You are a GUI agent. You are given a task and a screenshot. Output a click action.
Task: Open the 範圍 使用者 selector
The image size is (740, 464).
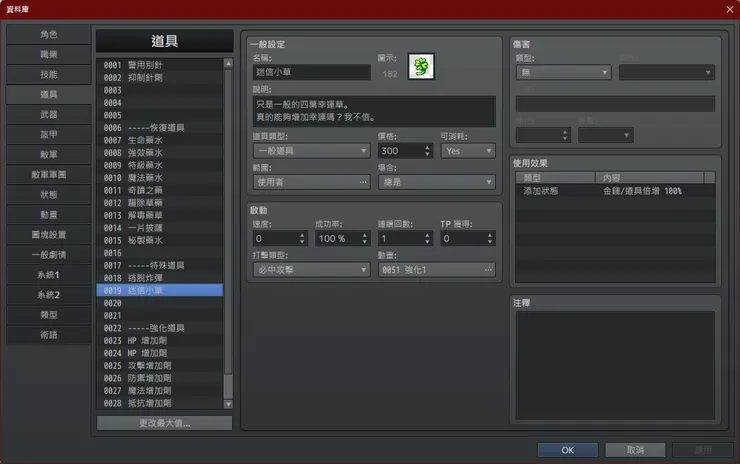[x=311, y=182]
